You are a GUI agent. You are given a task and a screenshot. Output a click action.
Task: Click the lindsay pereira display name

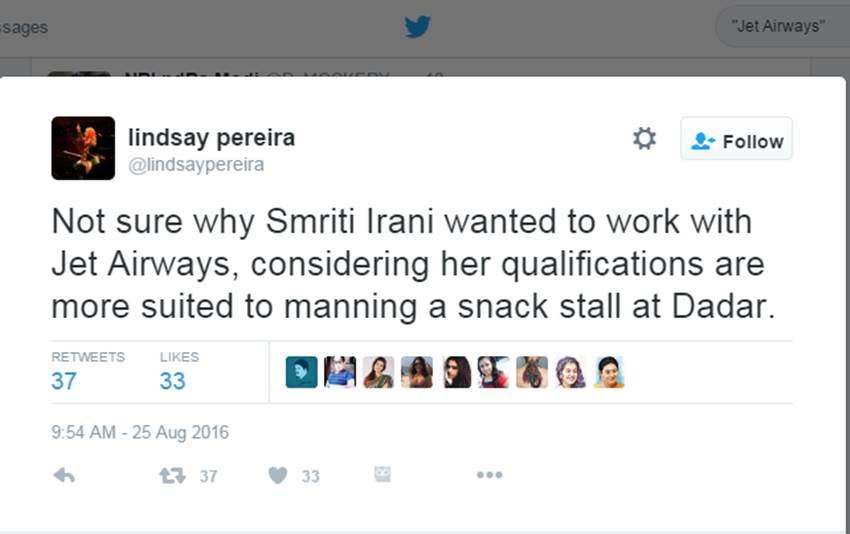(211, 137)
